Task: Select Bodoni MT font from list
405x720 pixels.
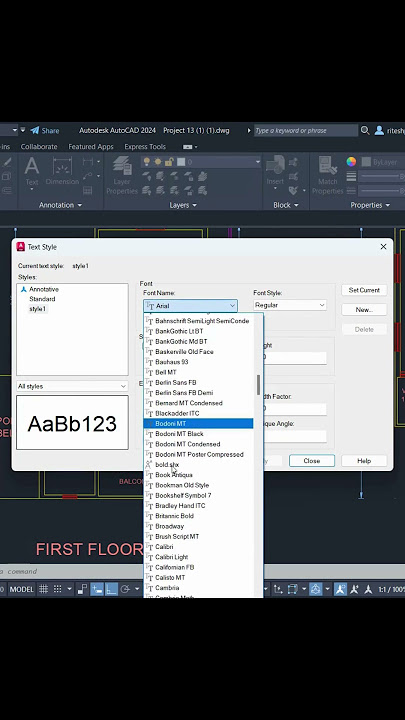Action: [x=198, y=423]
